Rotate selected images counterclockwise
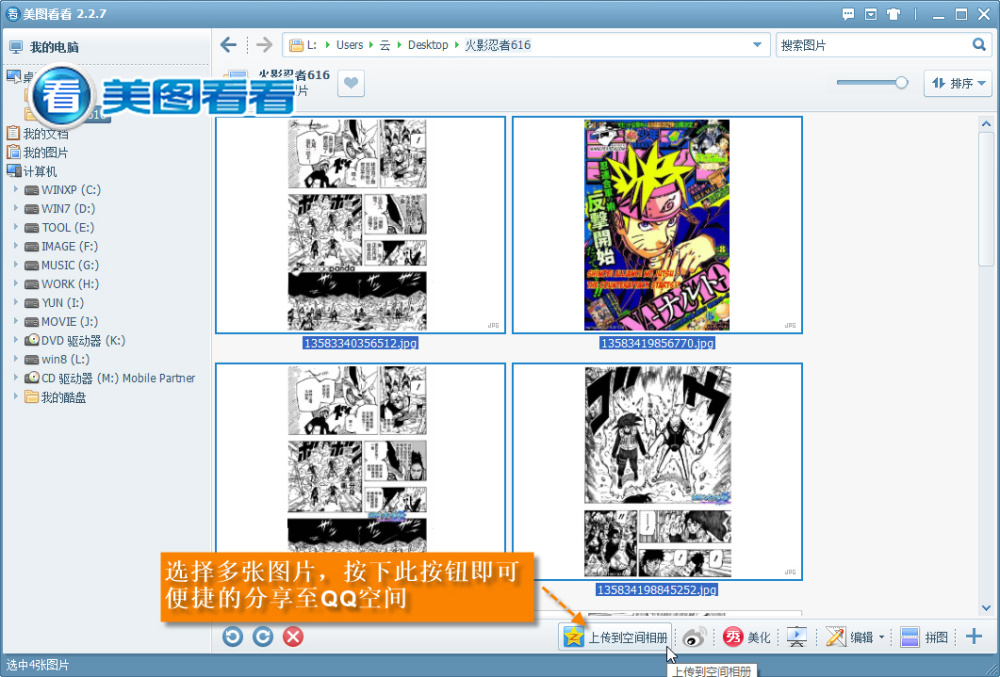 (233, 636)
